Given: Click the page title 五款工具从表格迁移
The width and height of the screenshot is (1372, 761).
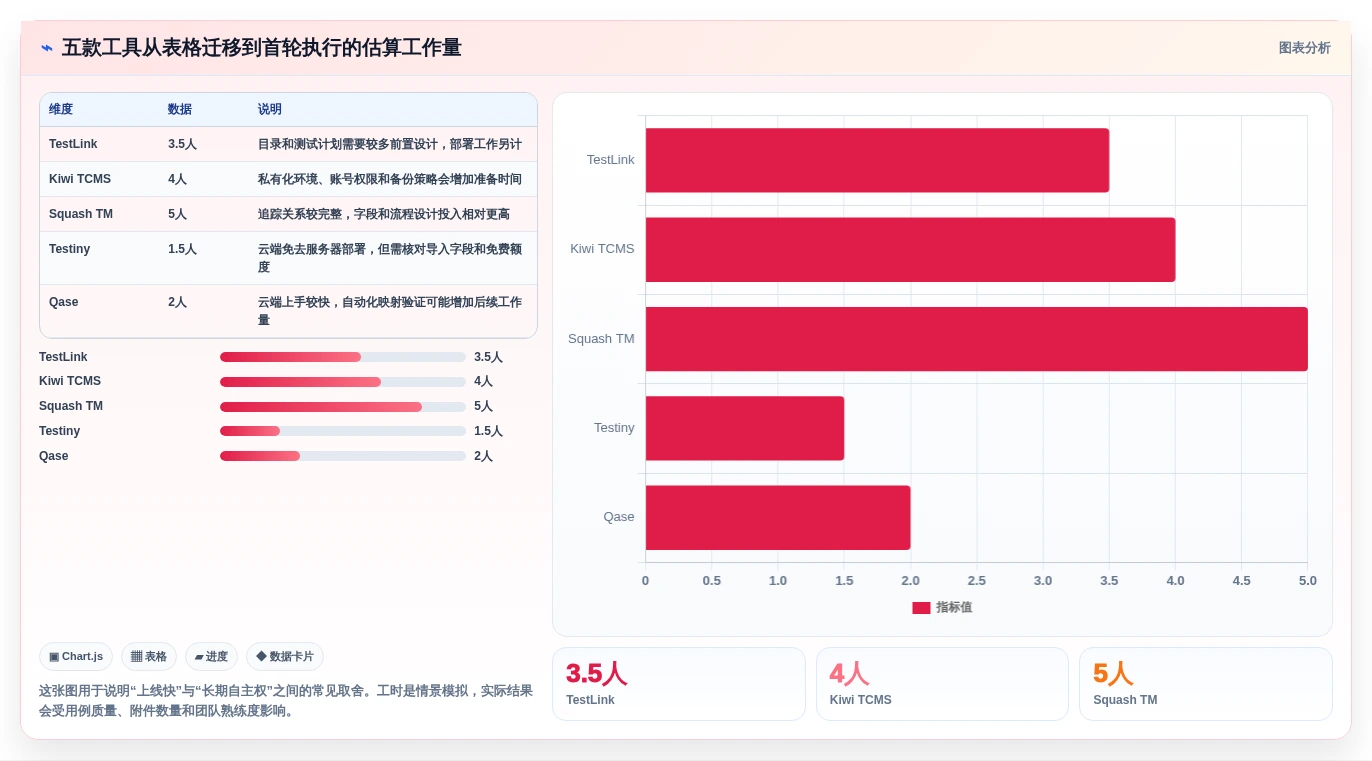Looking at the screenshot, I should 261,48.
